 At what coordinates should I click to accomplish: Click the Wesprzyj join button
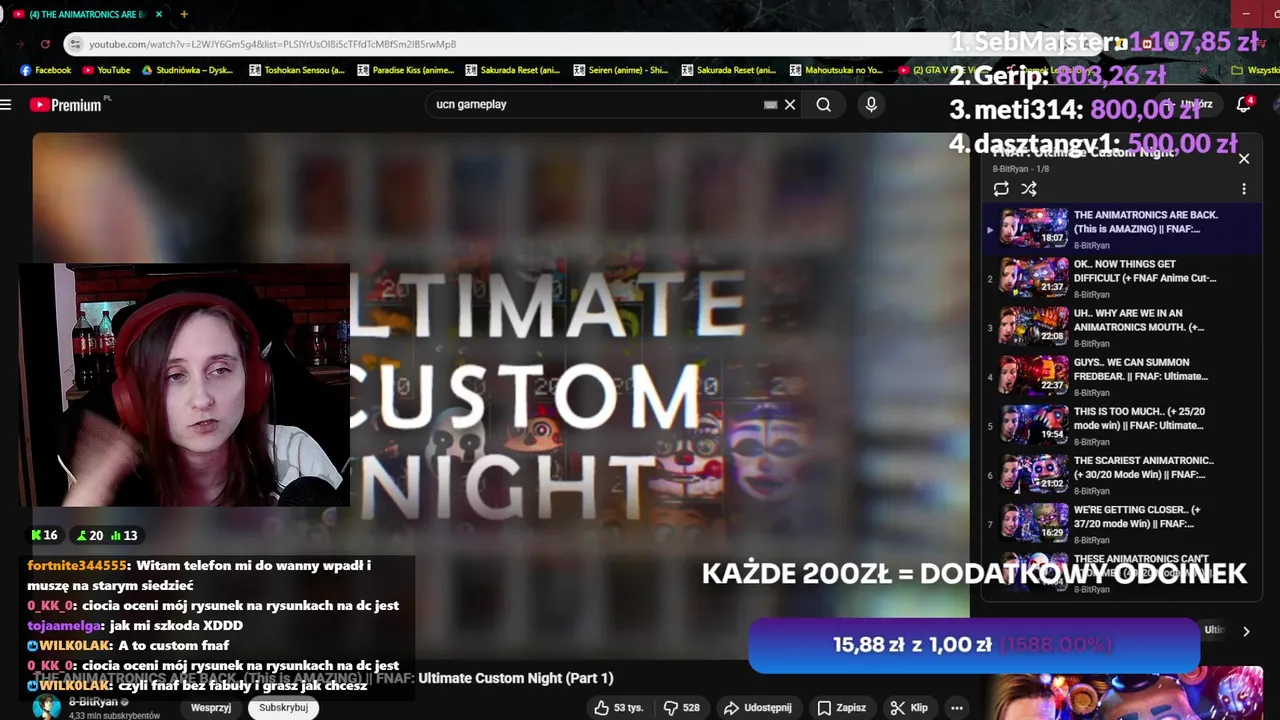(211, 707)
